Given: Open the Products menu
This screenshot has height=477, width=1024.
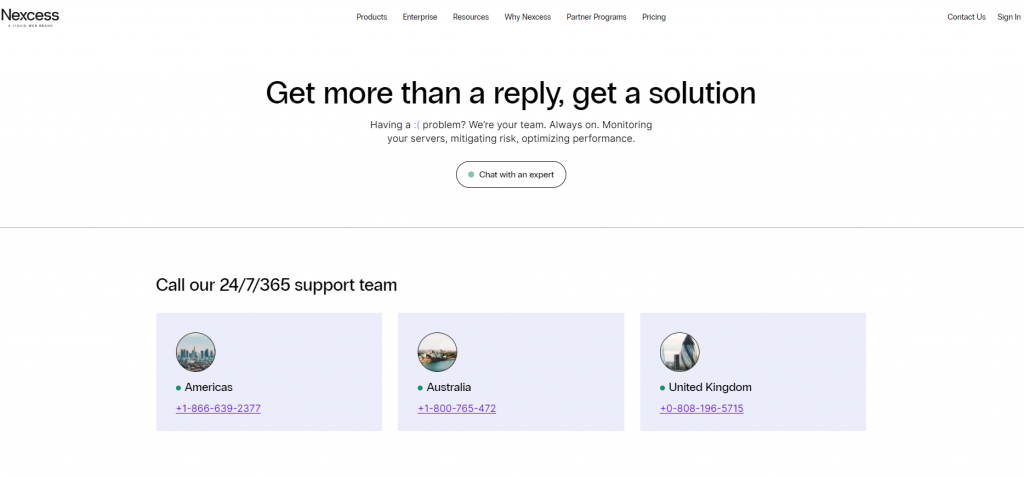Looking at the screenshot, I should 371,17.
